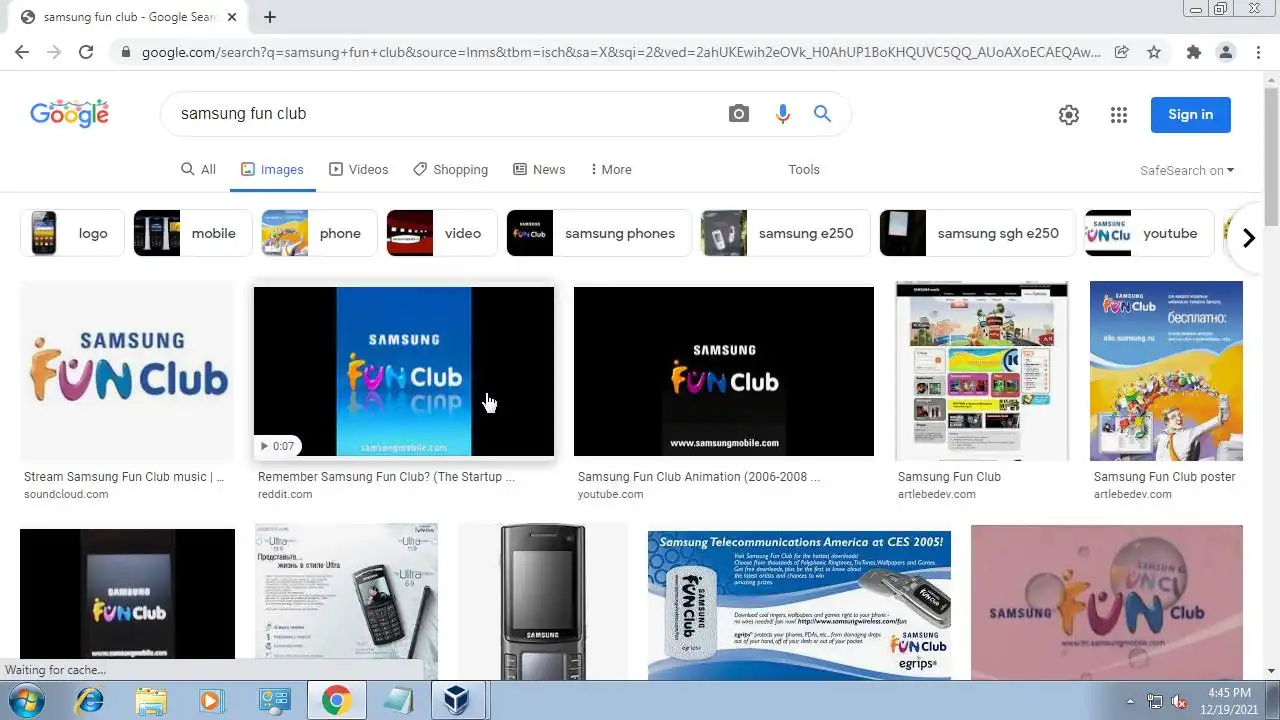Click 'Samsung Fun Club Animation (2006-2008' title
The height and width of the screenshot is (720, 1280).
pos(699,477)
